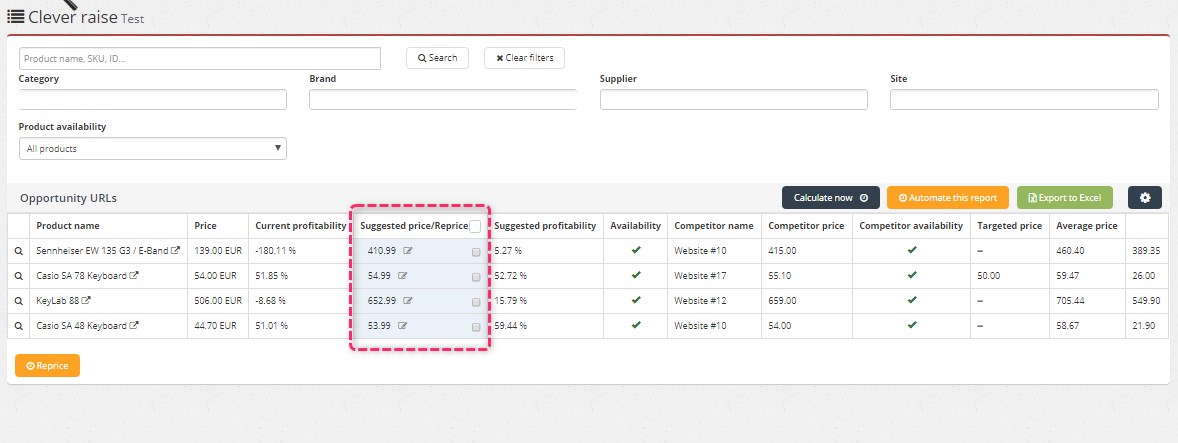
Task: Open external link icon for Casio SA 78 Keyboard
Action: coord(134,276)
